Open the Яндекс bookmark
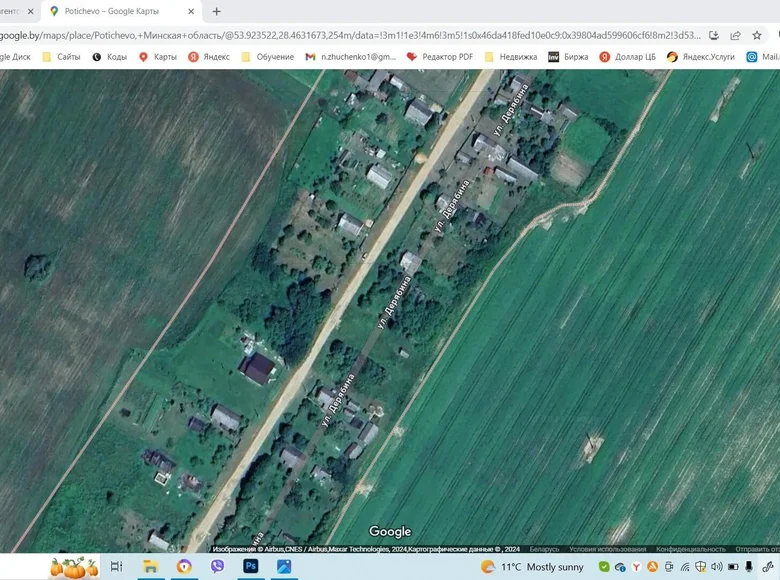The image size is (780, 580). pyautogui.click(x=209, y=57)
